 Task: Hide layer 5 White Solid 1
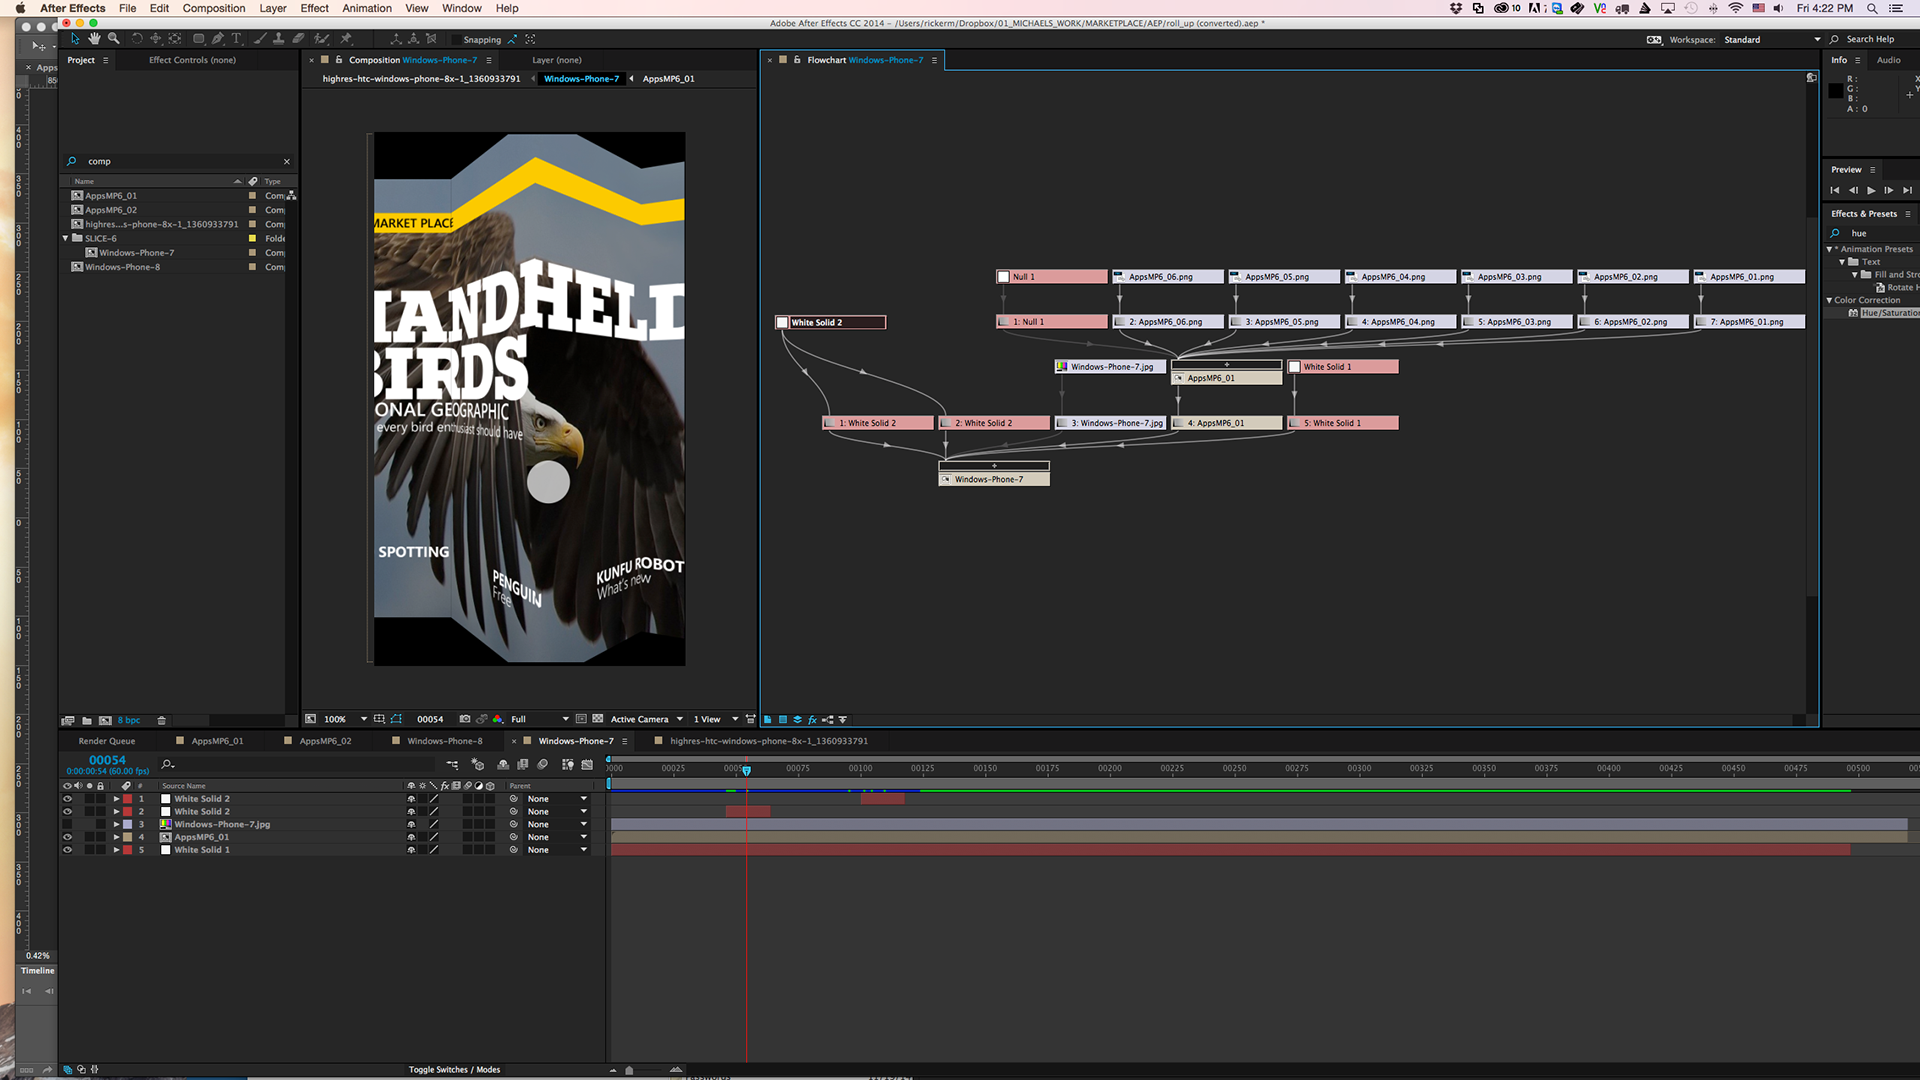point(67,850)
